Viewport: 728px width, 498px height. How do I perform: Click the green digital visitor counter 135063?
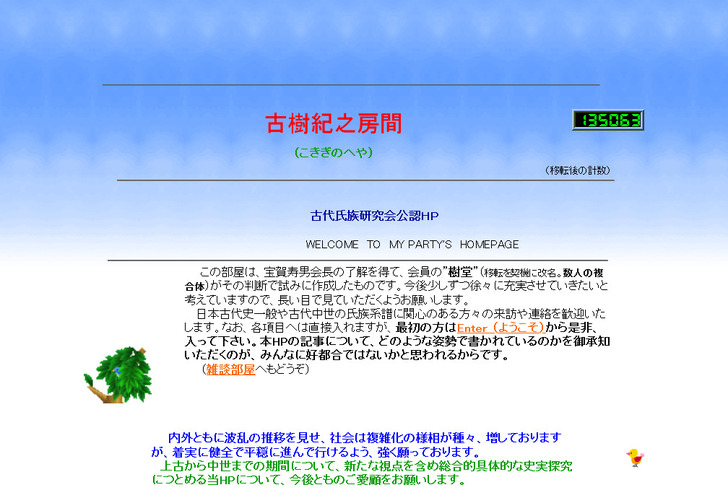coord(607,120)
